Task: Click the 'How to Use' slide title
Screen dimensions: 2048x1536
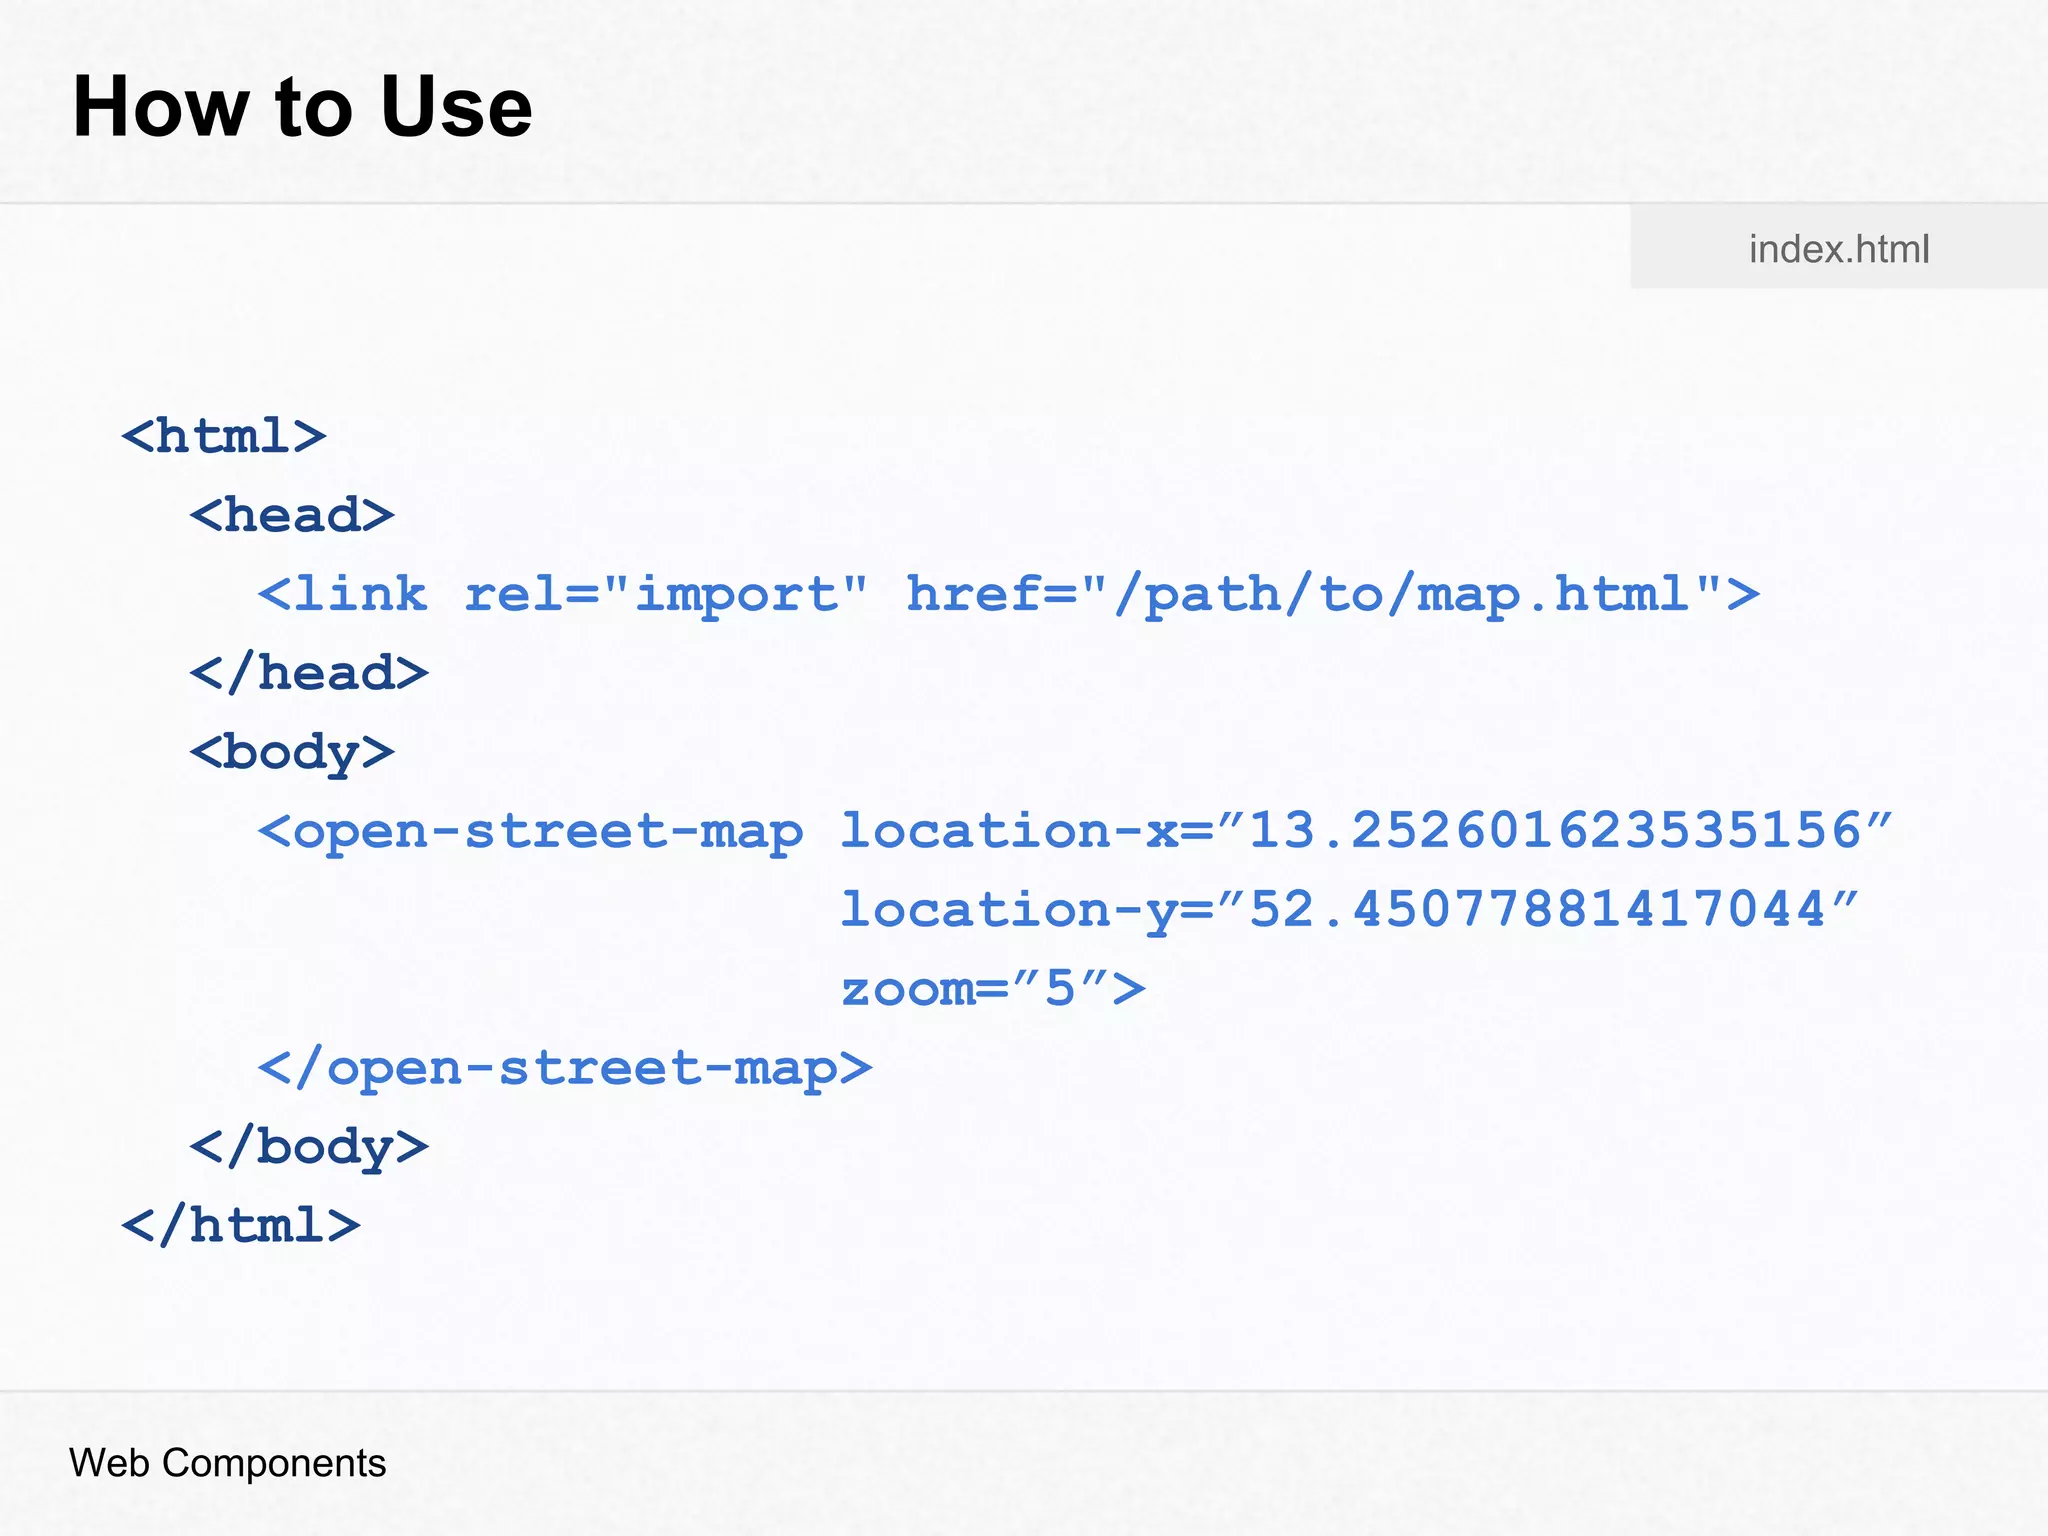Action: 303,106
